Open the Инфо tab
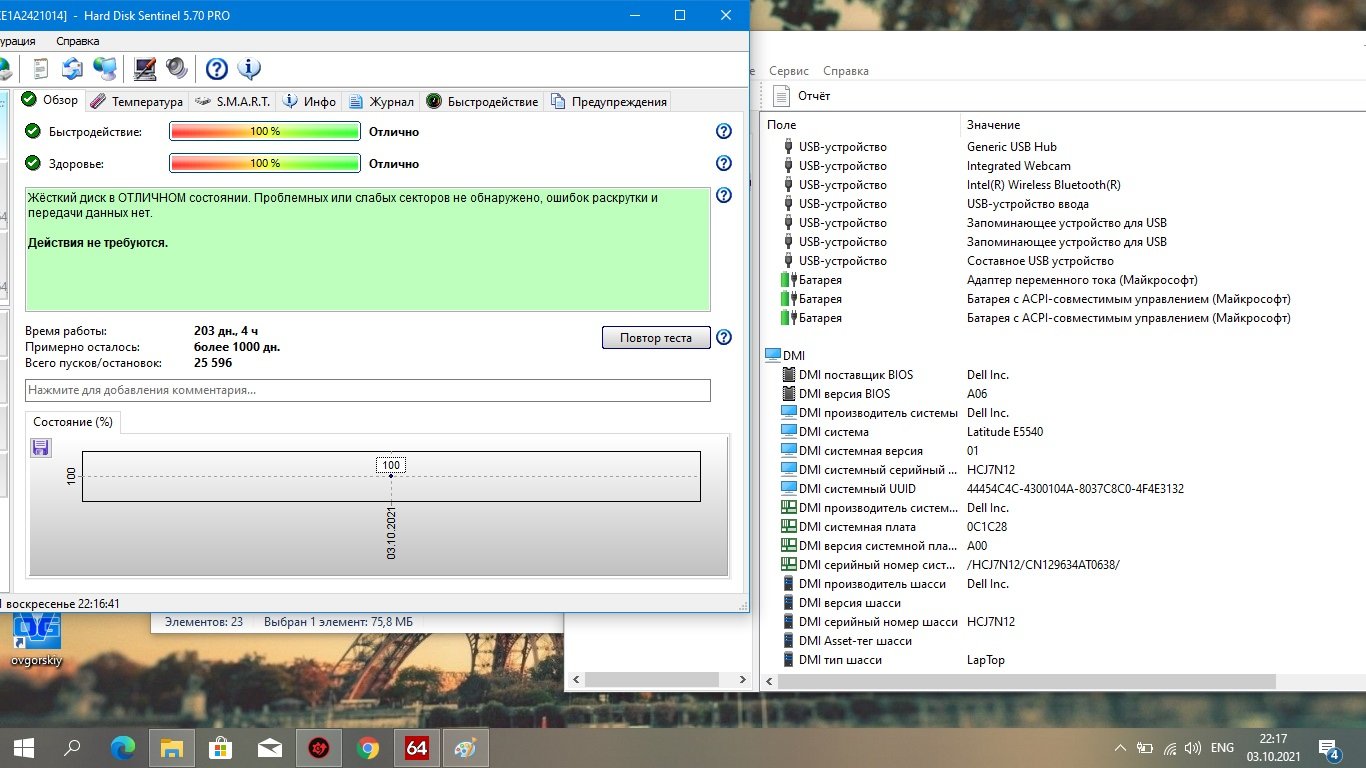Image resolution: width=1366 pixels, height=768 pixels. [x=310, y=101]
